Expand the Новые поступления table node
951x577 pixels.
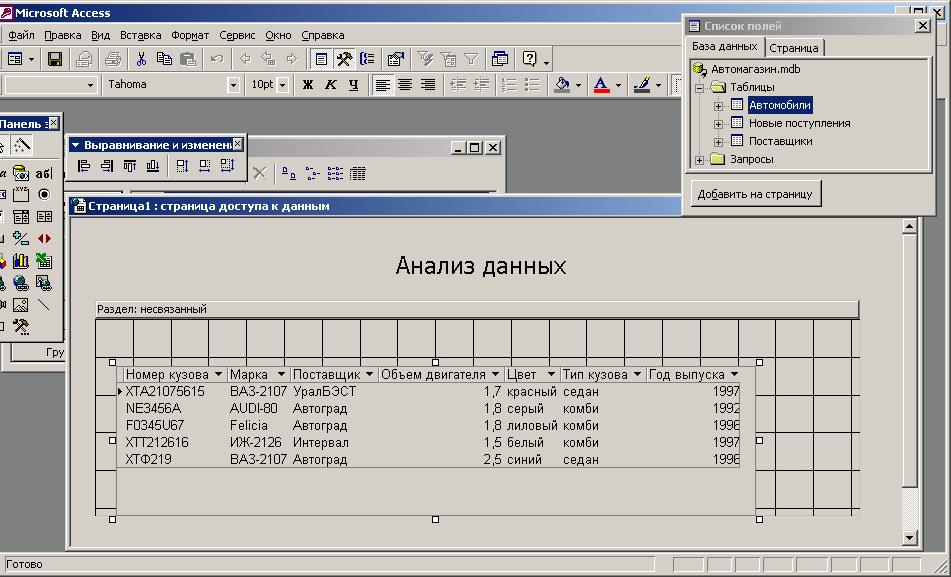(x=718, y=124)
